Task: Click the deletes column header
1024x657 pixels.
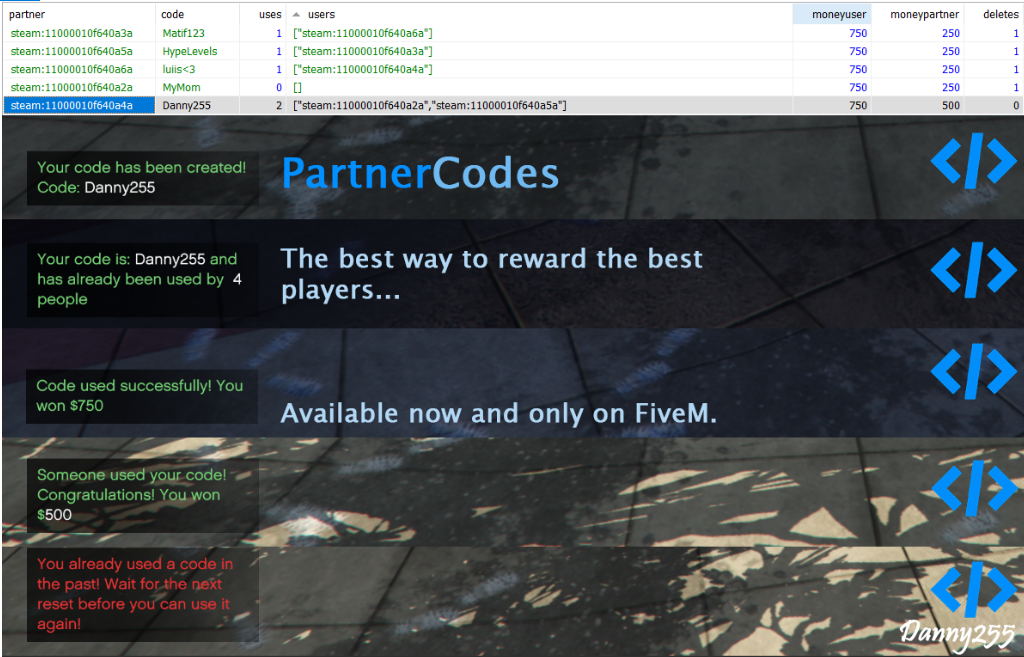Action: click(x=994, y=14)
